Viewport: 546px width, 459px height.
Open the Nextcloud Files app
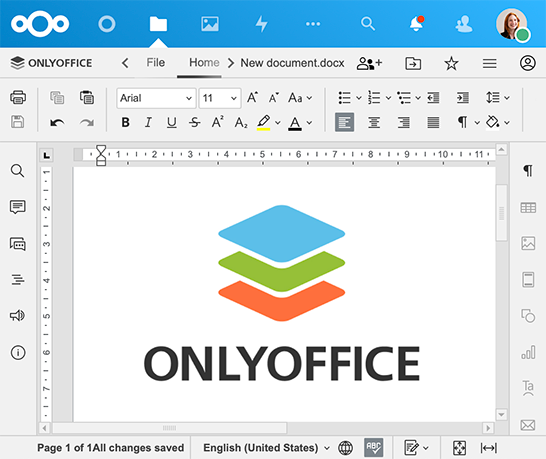tap(158, 24)
